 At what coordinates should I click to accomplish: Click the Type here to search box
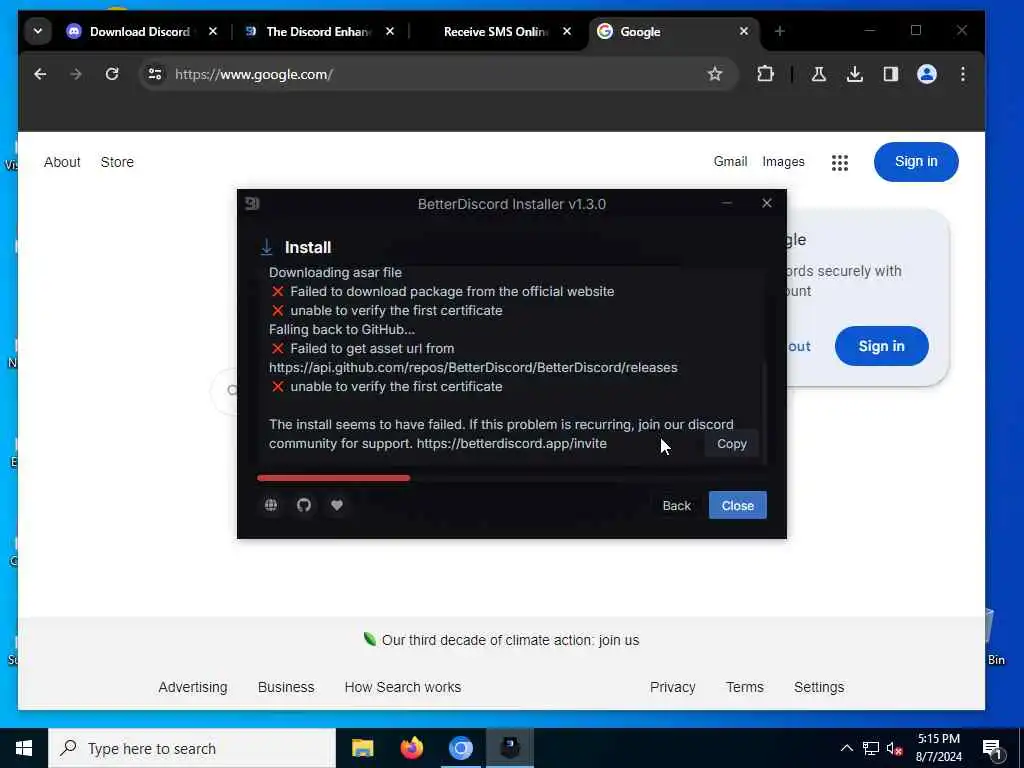coord(192,748)
